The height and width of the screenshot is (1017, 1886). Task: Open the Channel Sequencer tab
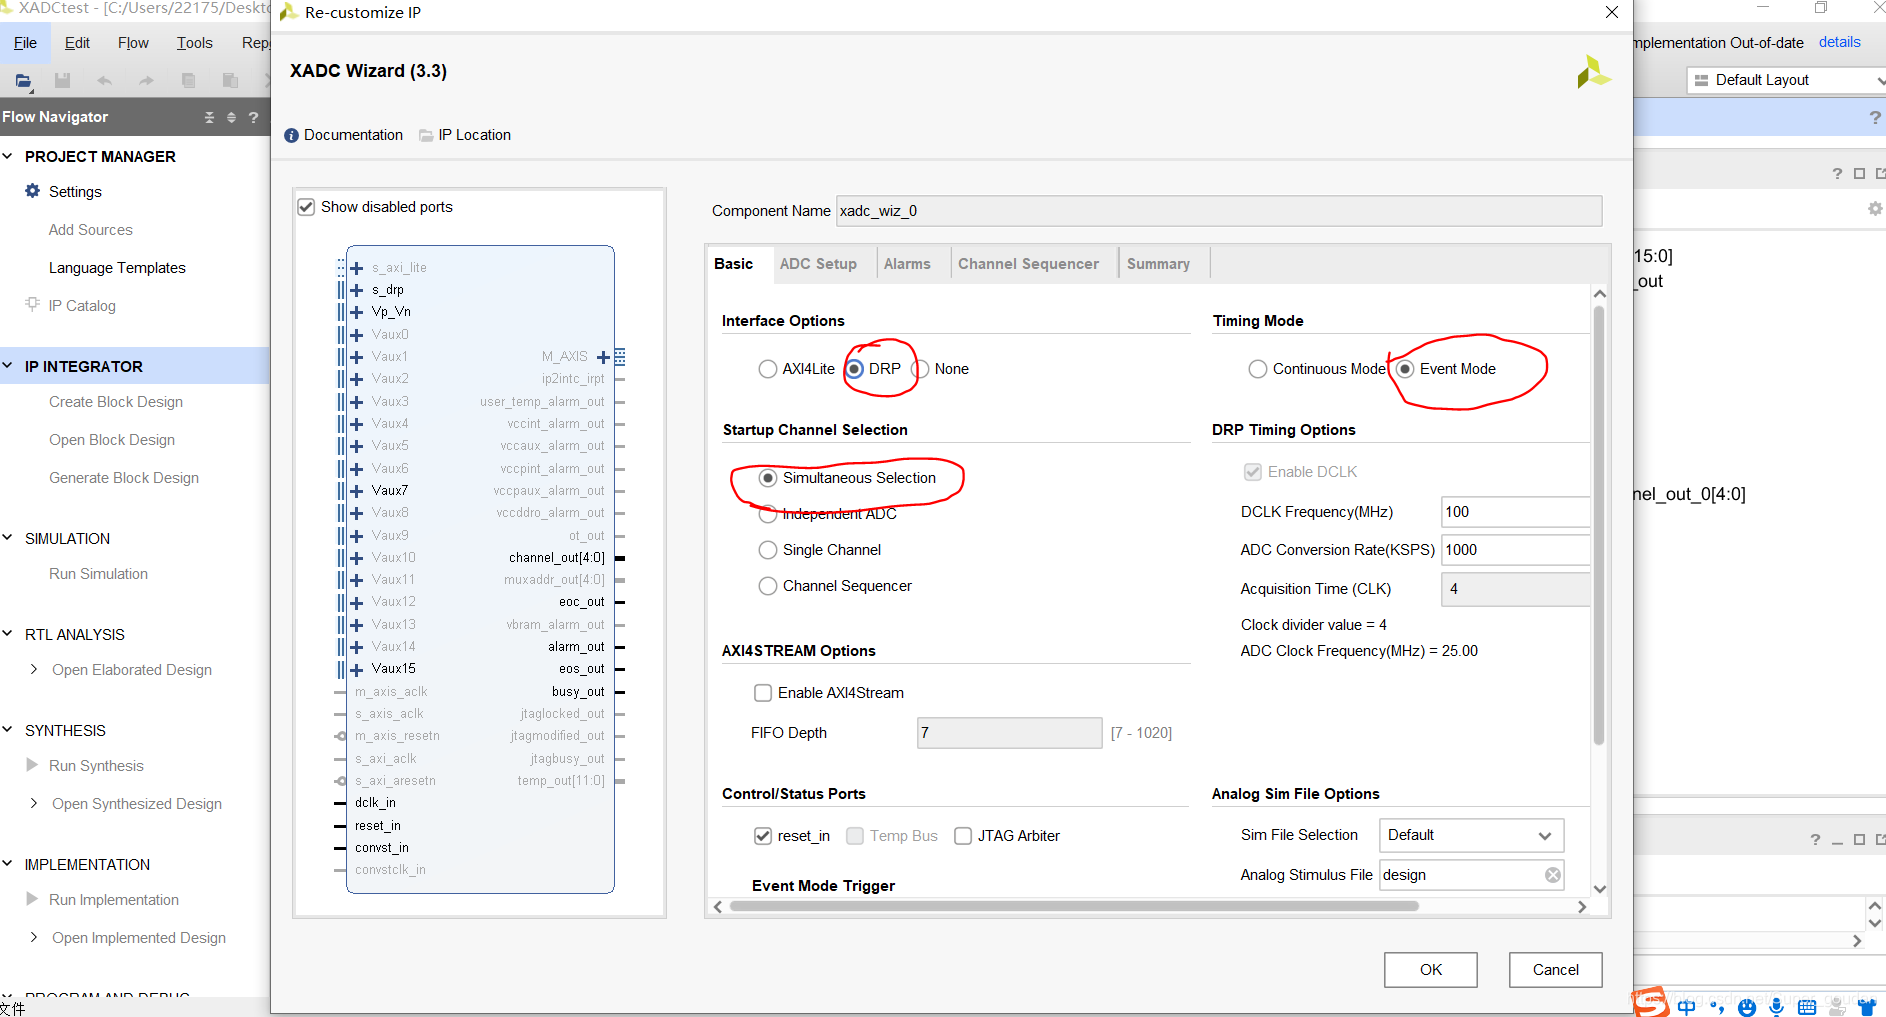1028,264
